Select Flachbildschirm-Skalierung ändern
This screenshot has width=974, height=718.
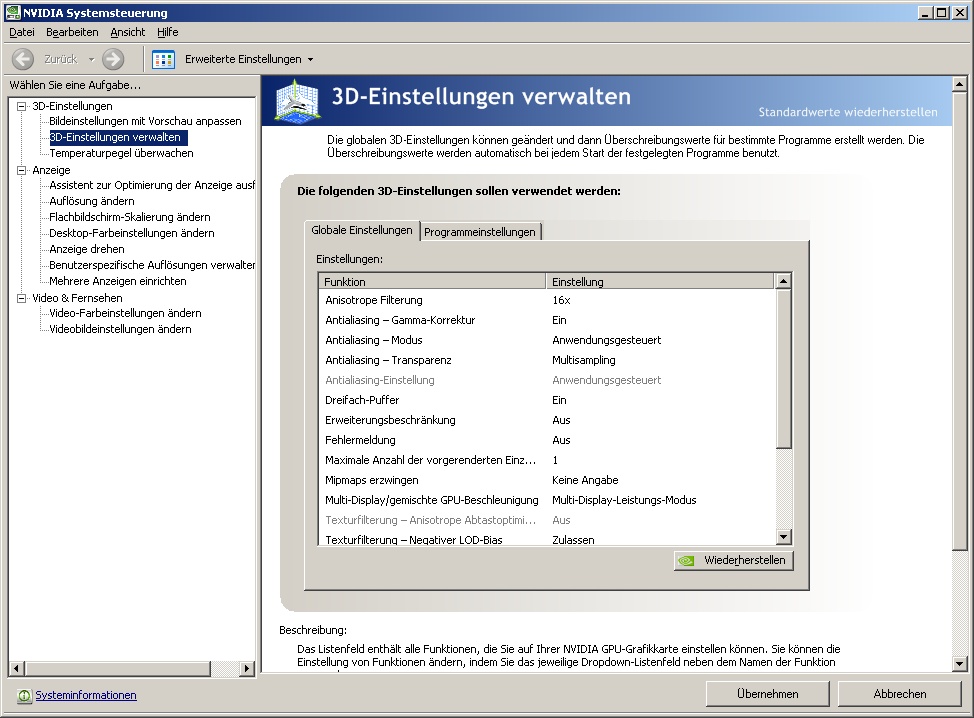[130, 217]
